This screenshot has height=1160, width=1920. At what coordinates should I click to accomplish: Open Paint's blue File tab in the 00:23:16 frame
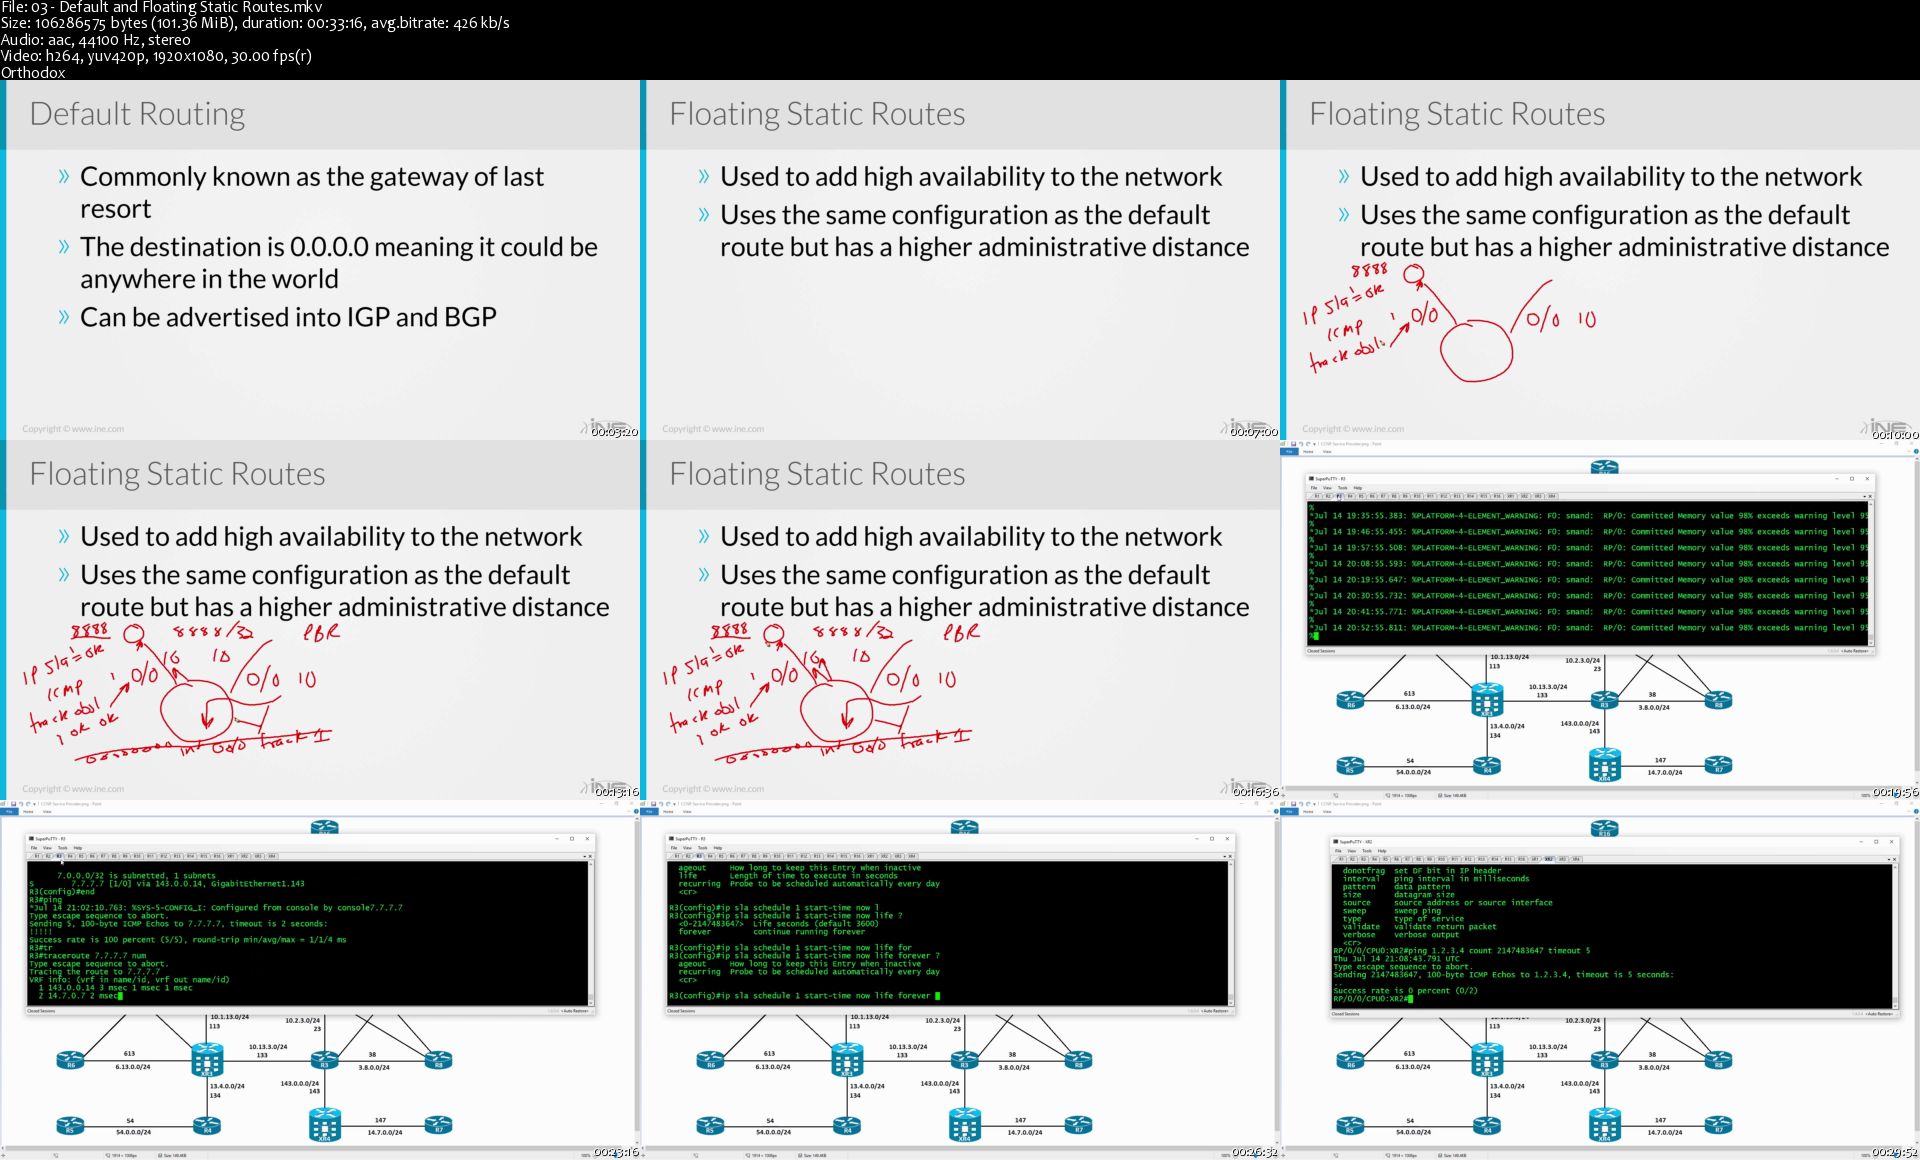tap(9, 812)
